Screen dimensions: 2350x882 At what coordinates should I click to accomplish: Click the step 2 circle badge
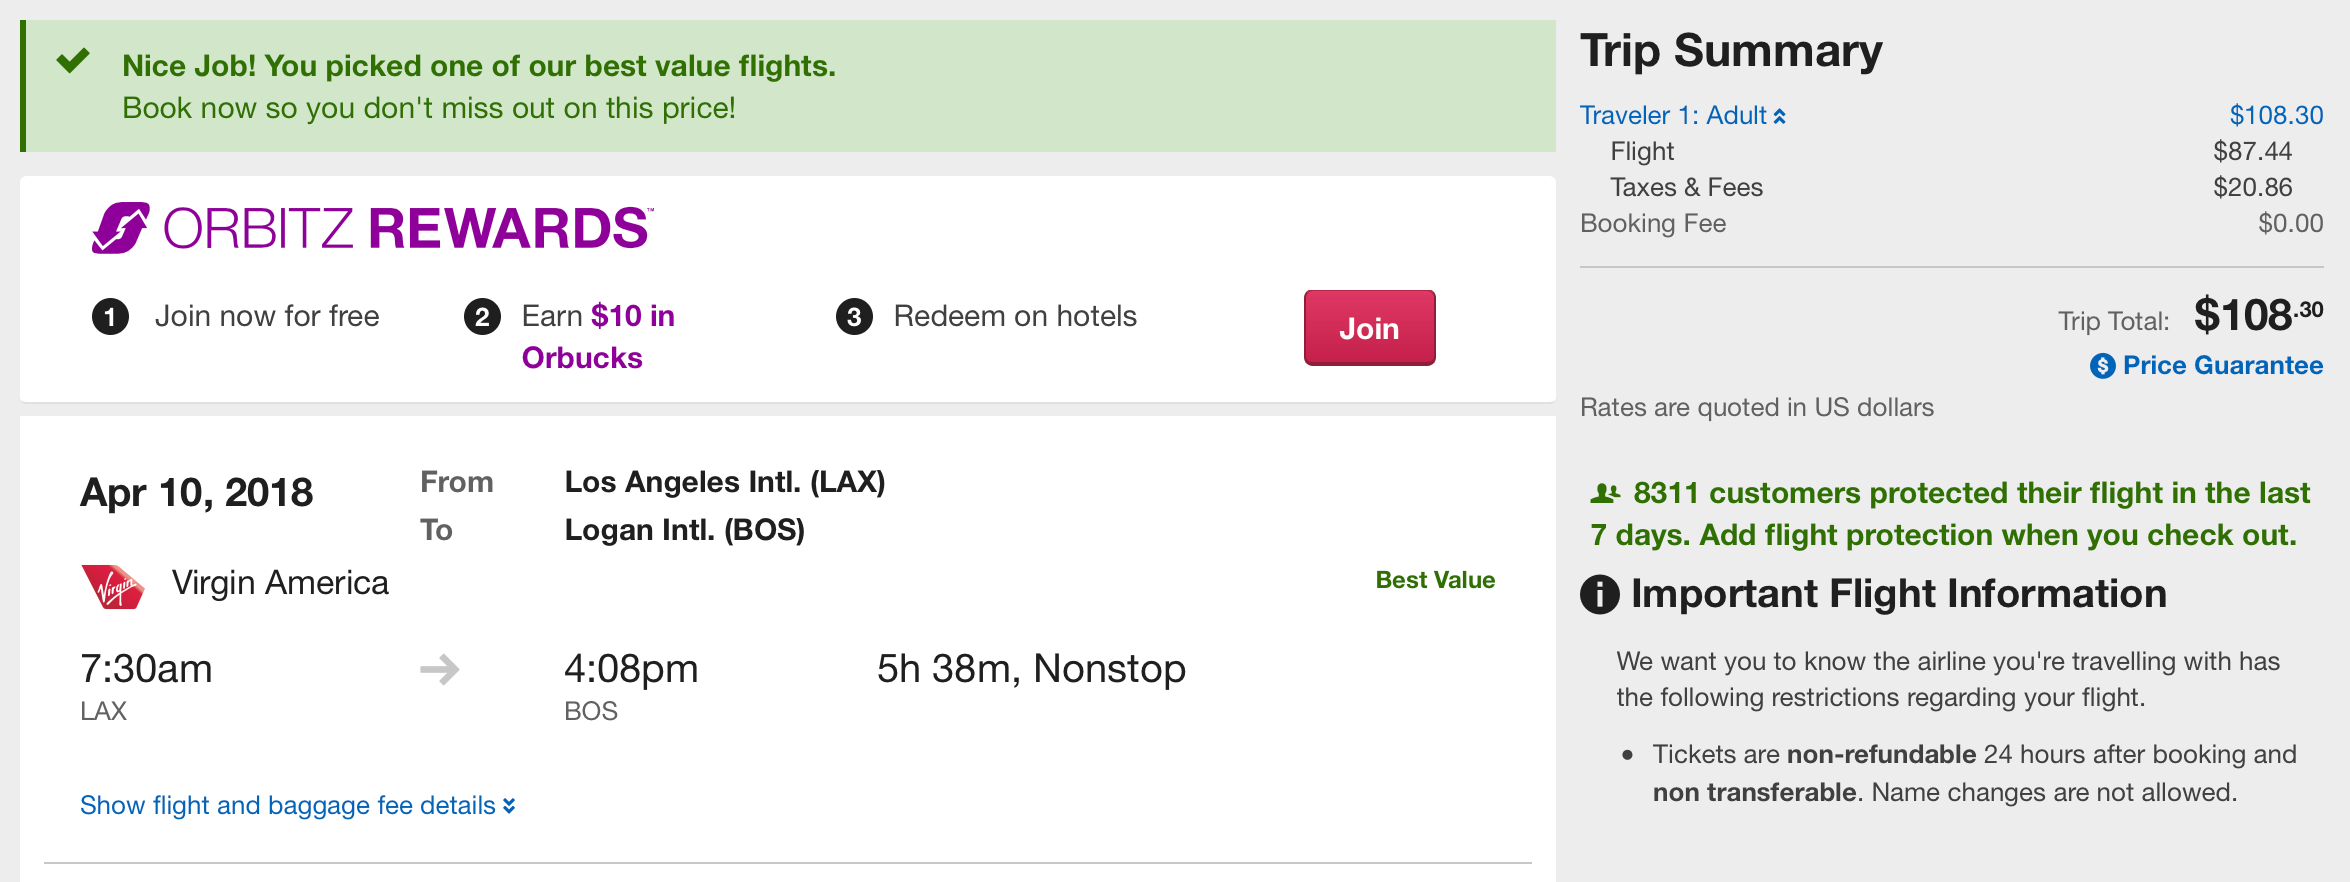(482, 317)
